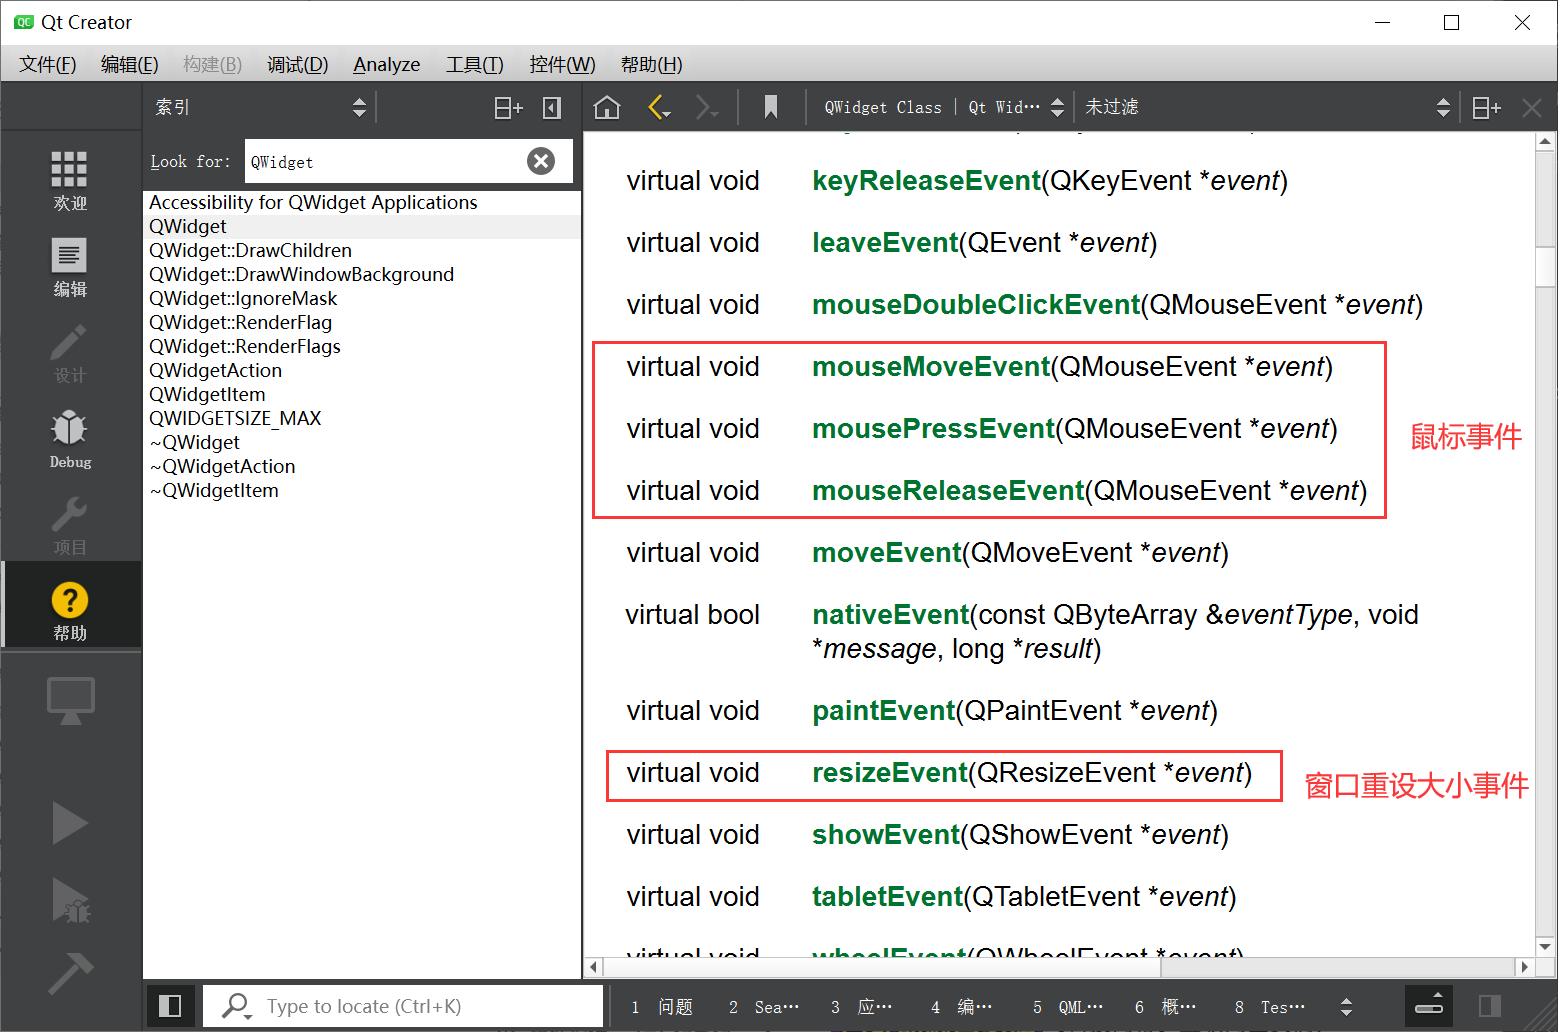Switch to 编辑 edit mode

click(x=70, y=267)
